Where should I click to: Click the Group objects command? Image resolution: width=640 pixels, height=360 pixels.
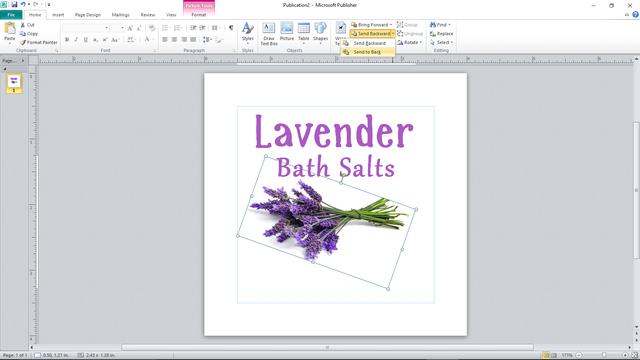tap(407, 25)
